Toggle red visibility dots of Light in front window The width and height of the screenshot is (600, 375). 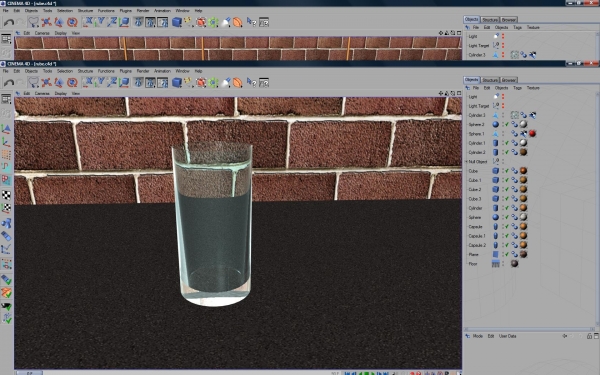pos(503,96)
